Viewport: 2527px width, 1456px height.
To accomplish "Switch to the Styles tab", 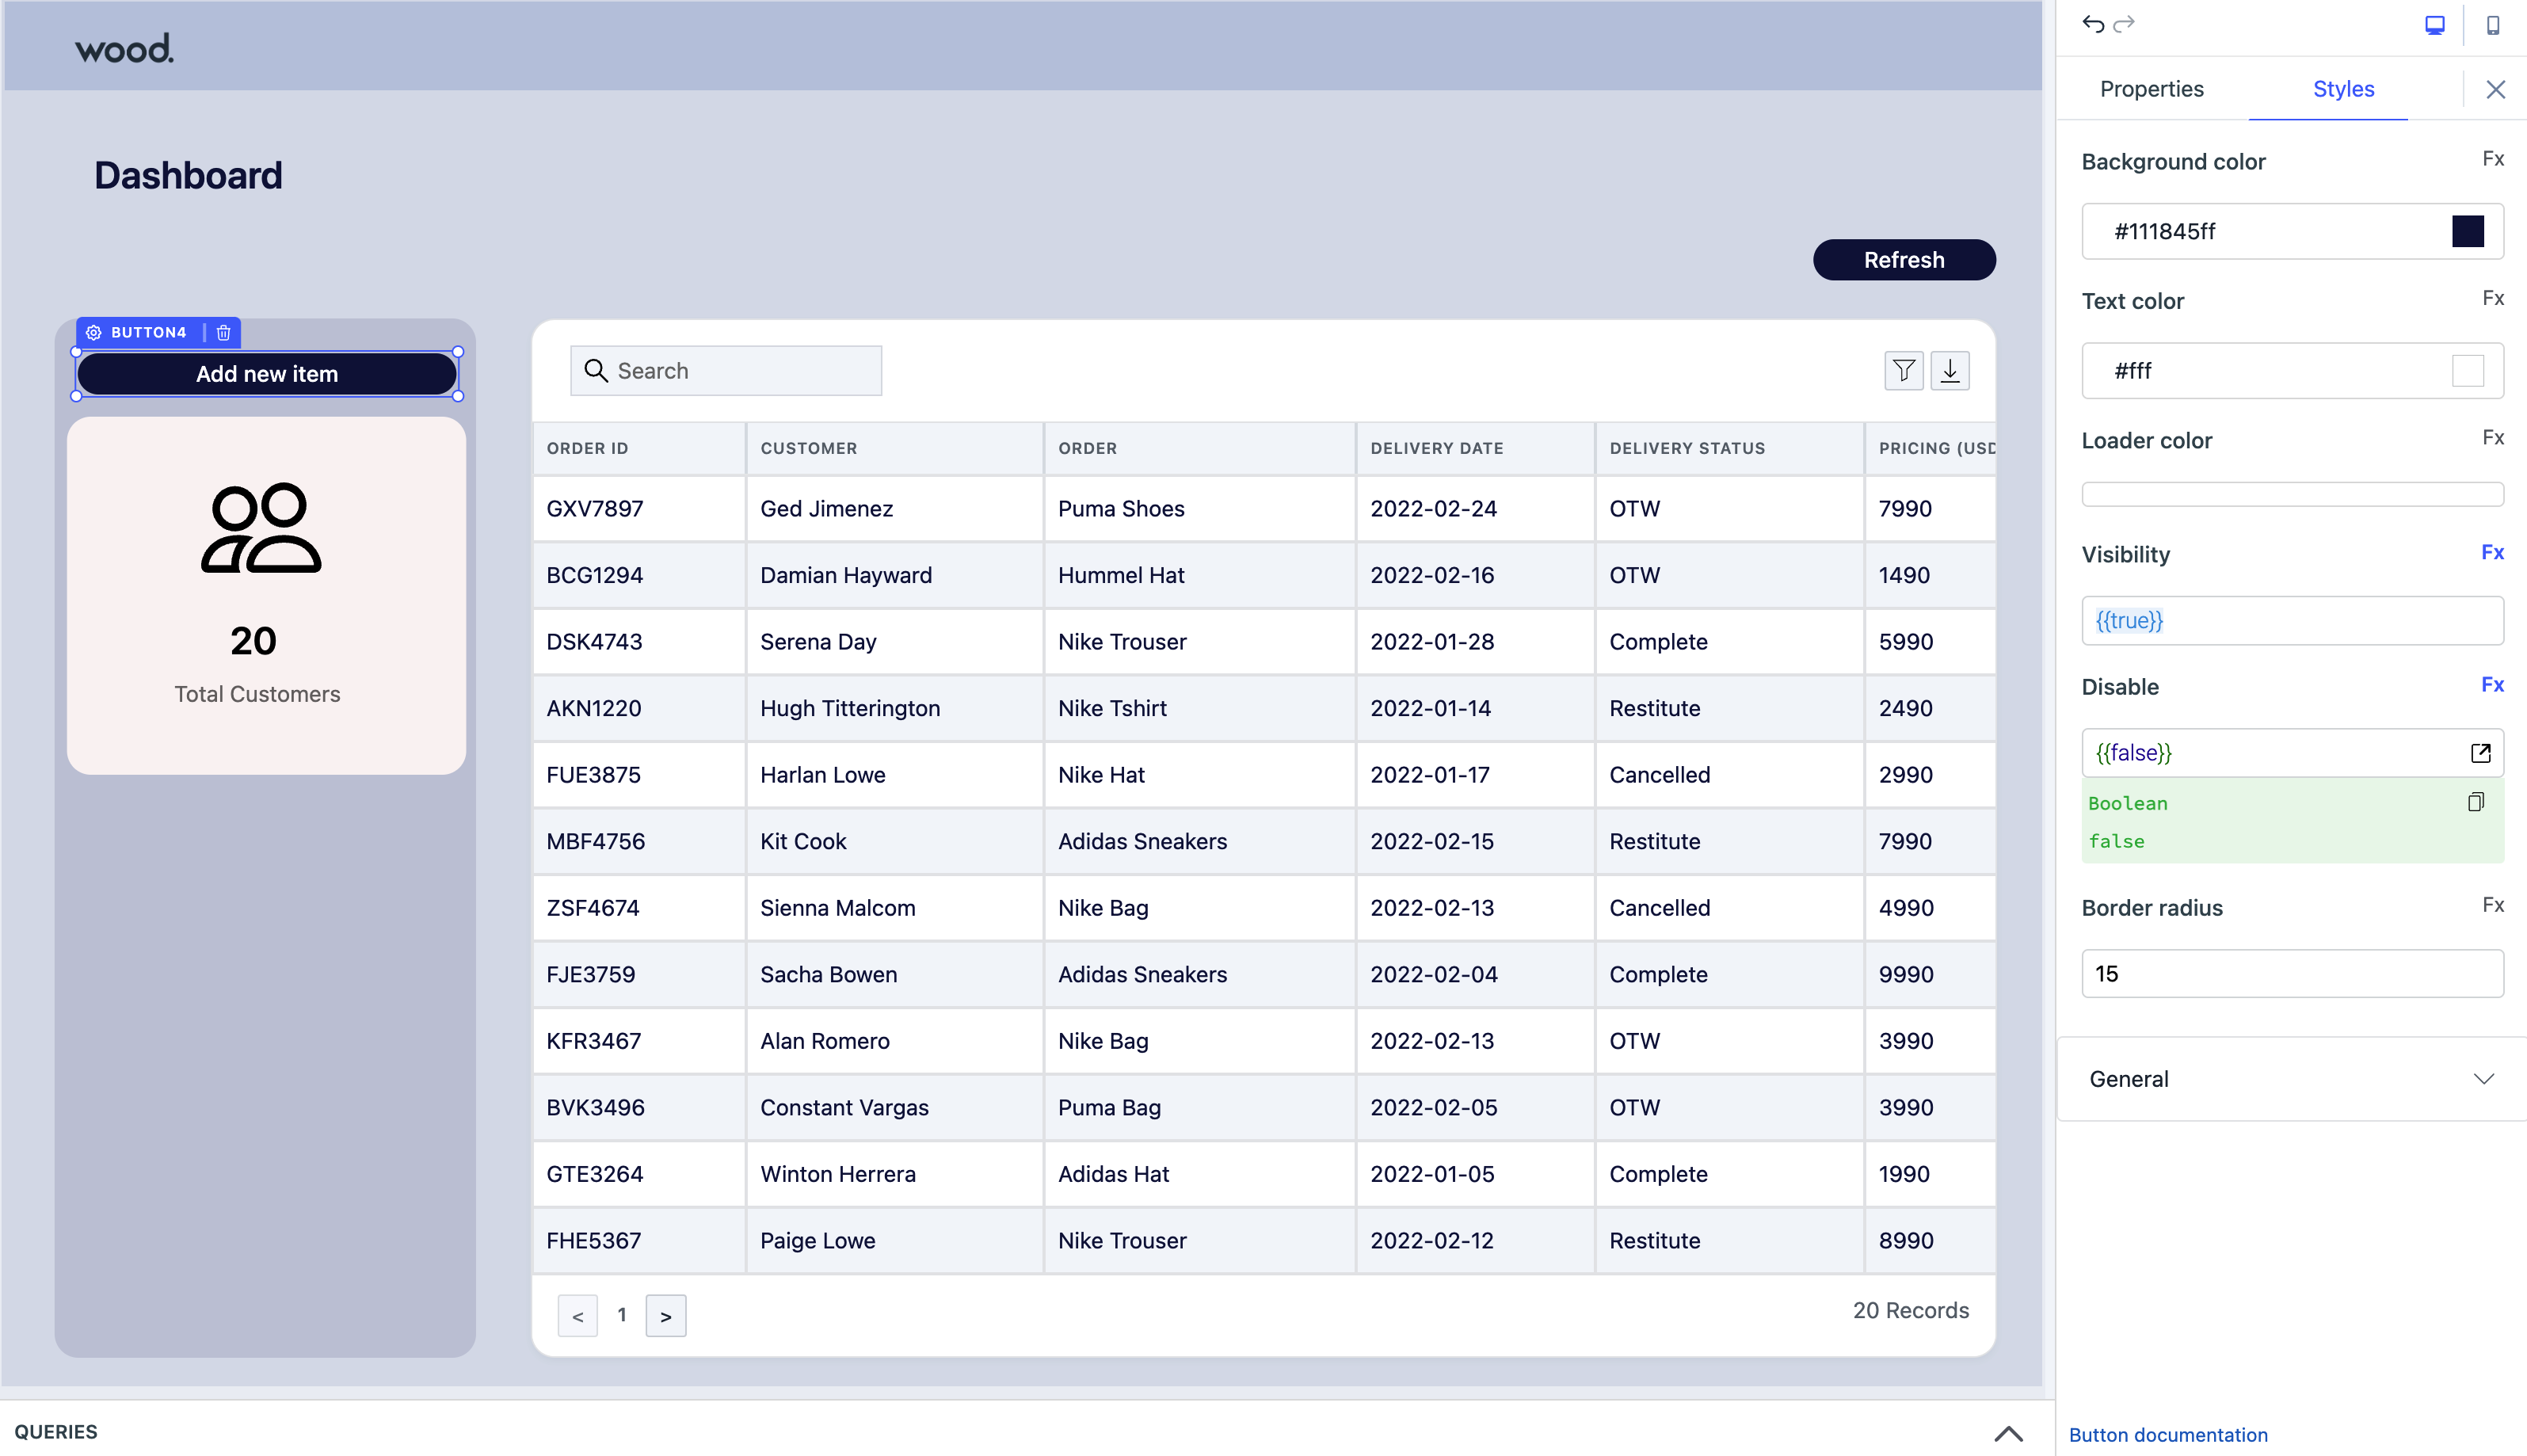I will pyautogui.click(x=2343, y=89).
